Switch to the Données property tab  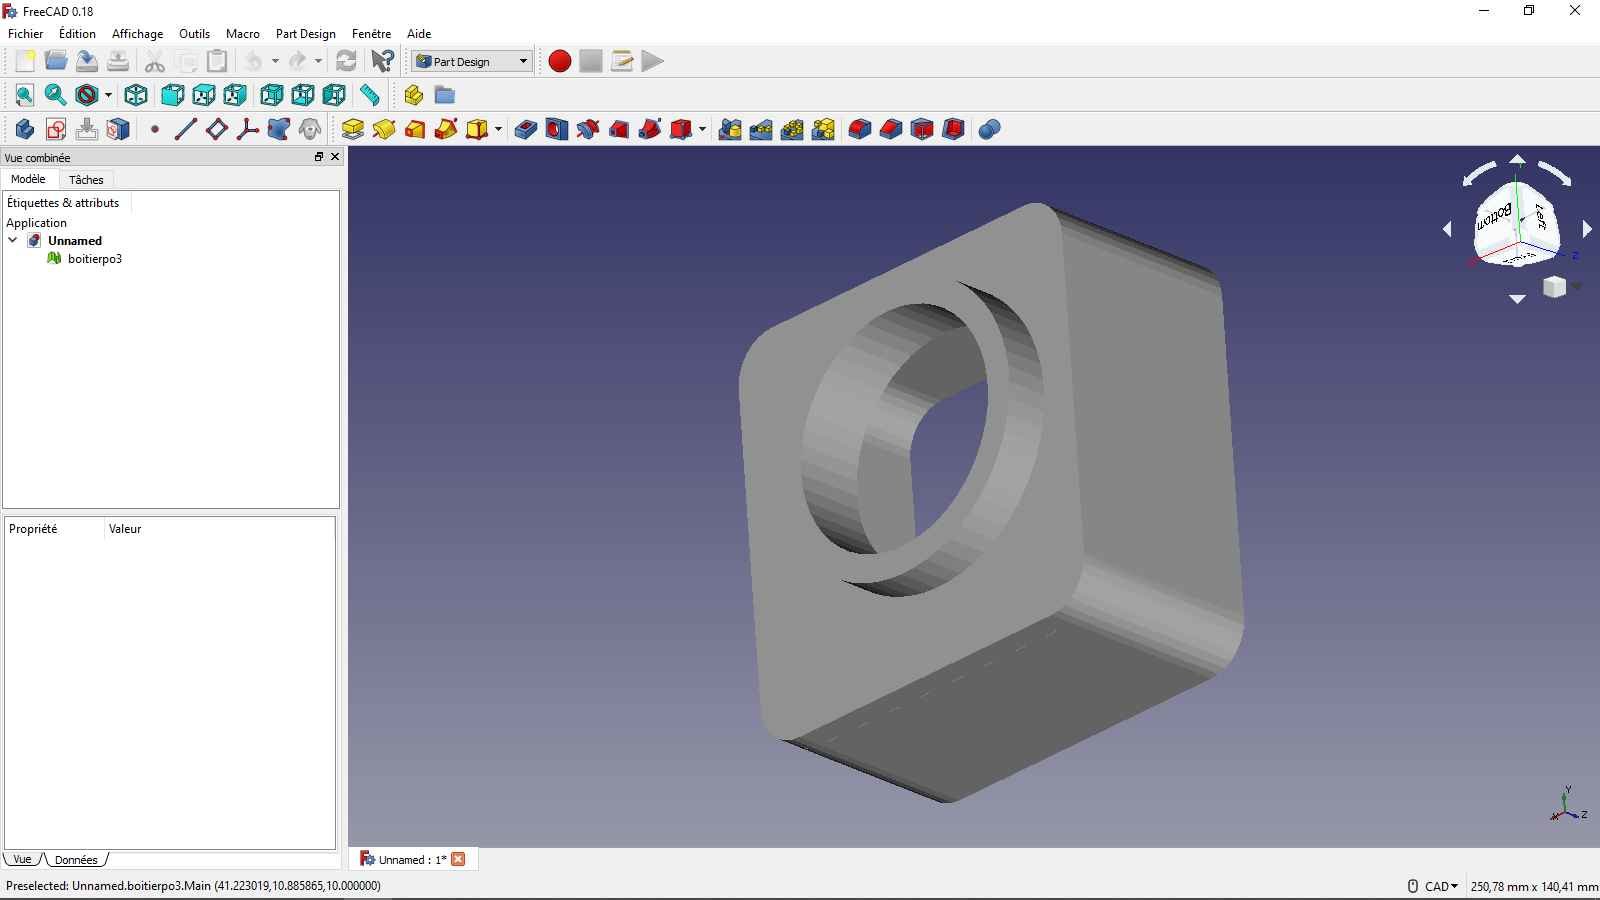click(x=76, y=860)
